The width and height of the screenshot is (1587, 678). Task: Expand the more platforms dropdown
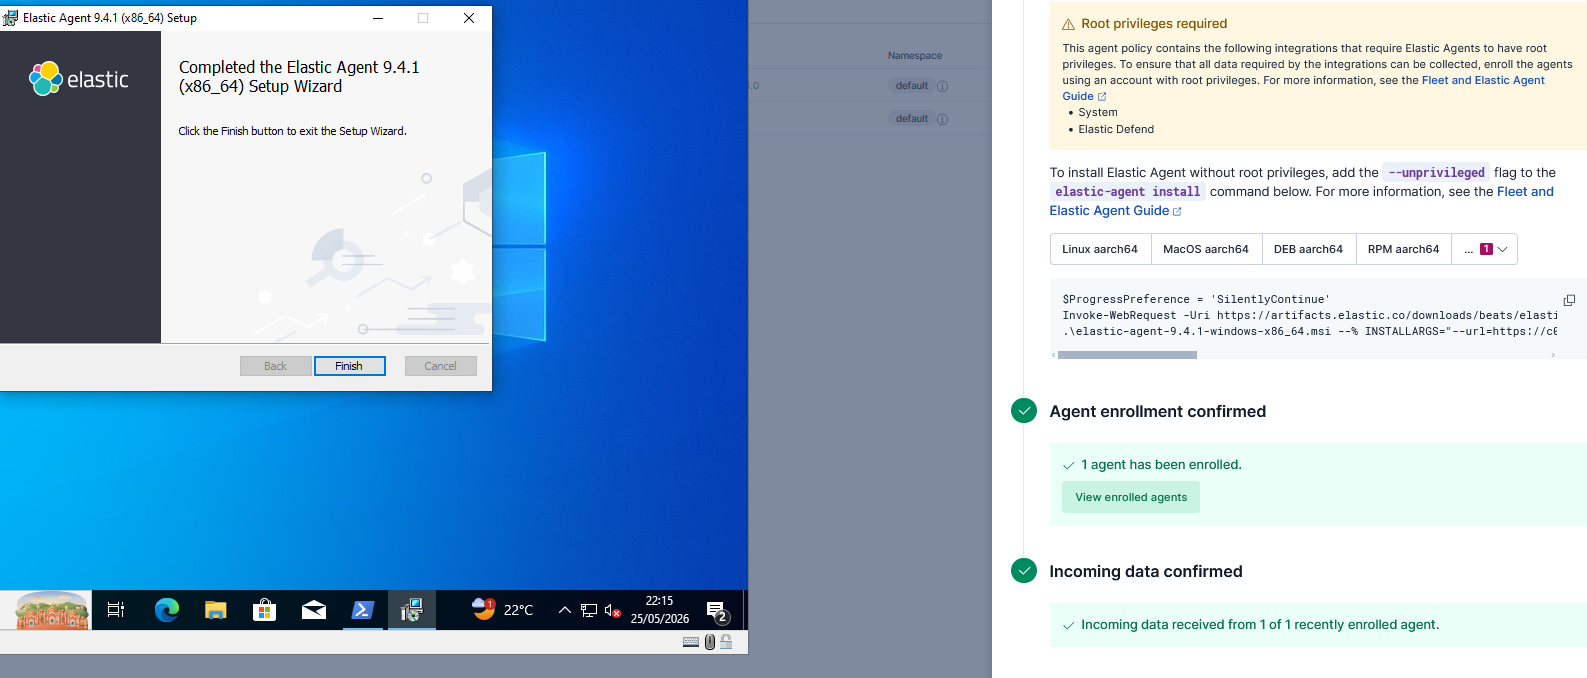[1485, 249]
